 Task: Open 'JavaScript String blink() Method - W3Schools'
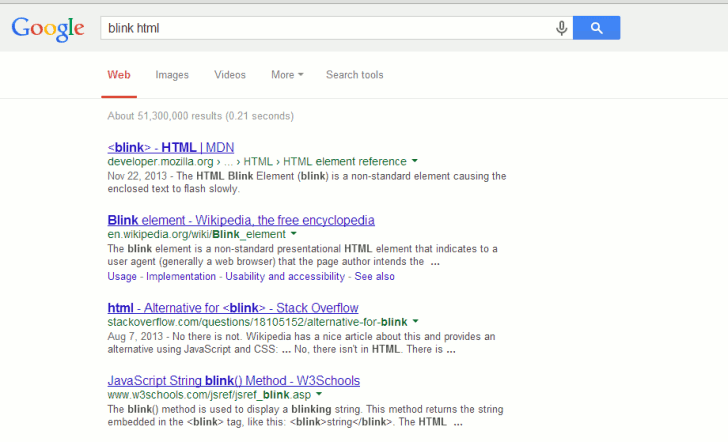coord(234,381)
